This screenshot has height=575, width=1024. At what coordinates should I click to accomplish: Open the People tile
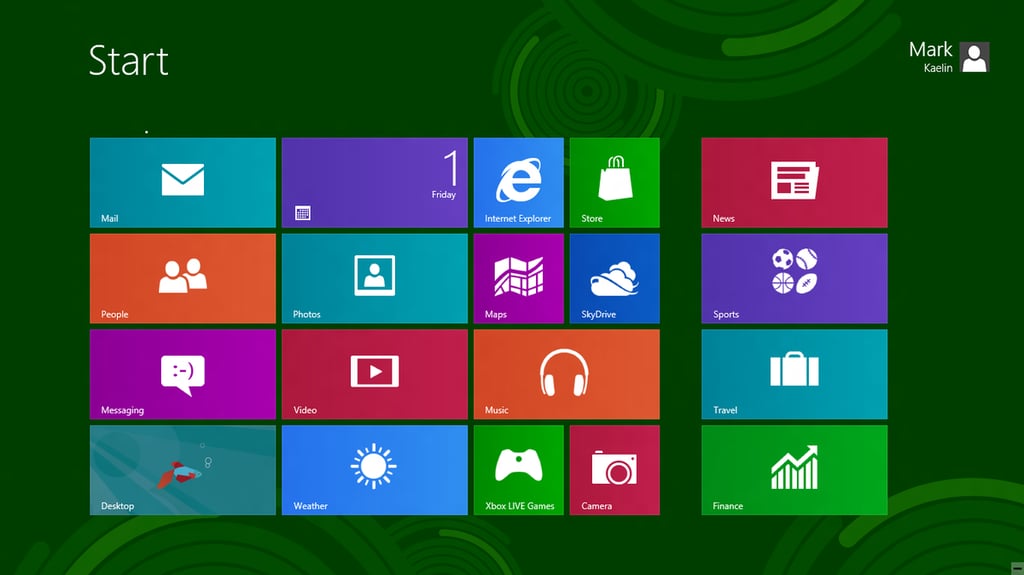click(x=183, y=278)
